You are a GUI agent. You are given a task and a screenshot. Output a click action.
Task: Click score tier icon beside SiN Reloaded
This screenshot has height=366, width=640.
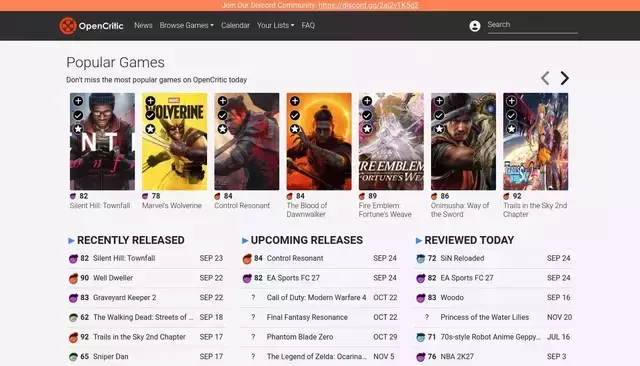[x=421, y=259]
